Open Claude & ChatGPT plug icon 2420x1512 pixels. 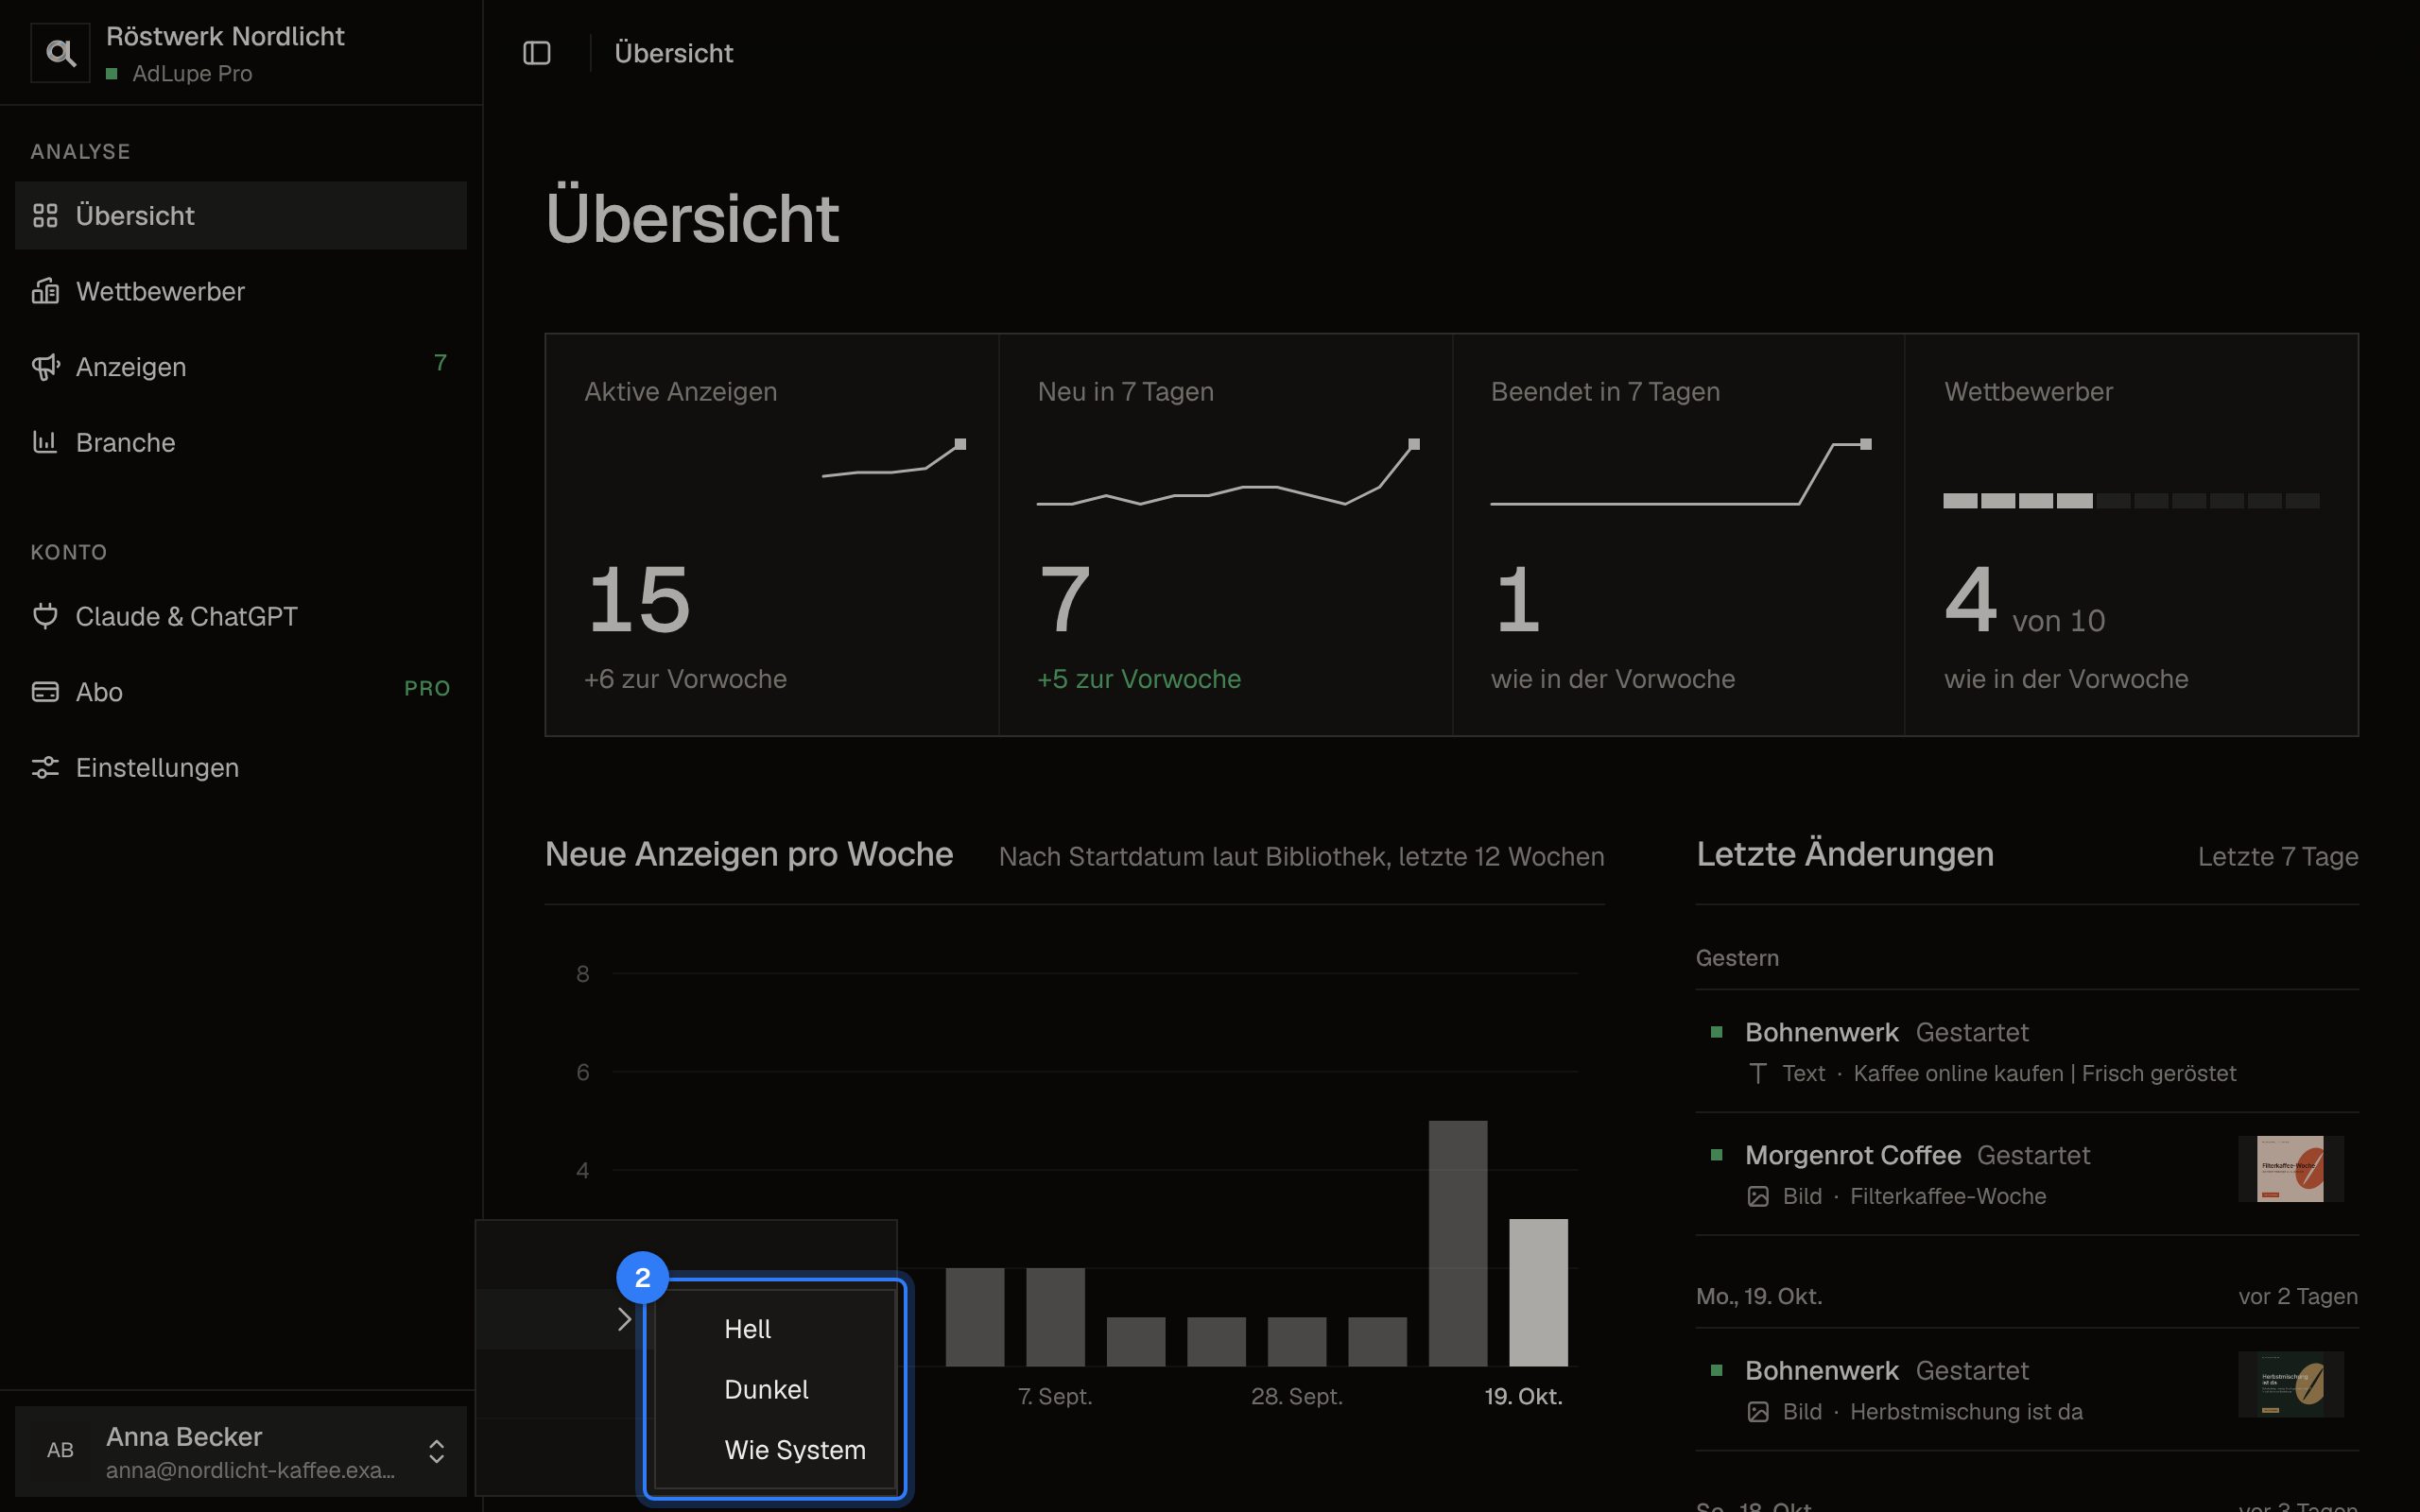[x=45, y=616]
